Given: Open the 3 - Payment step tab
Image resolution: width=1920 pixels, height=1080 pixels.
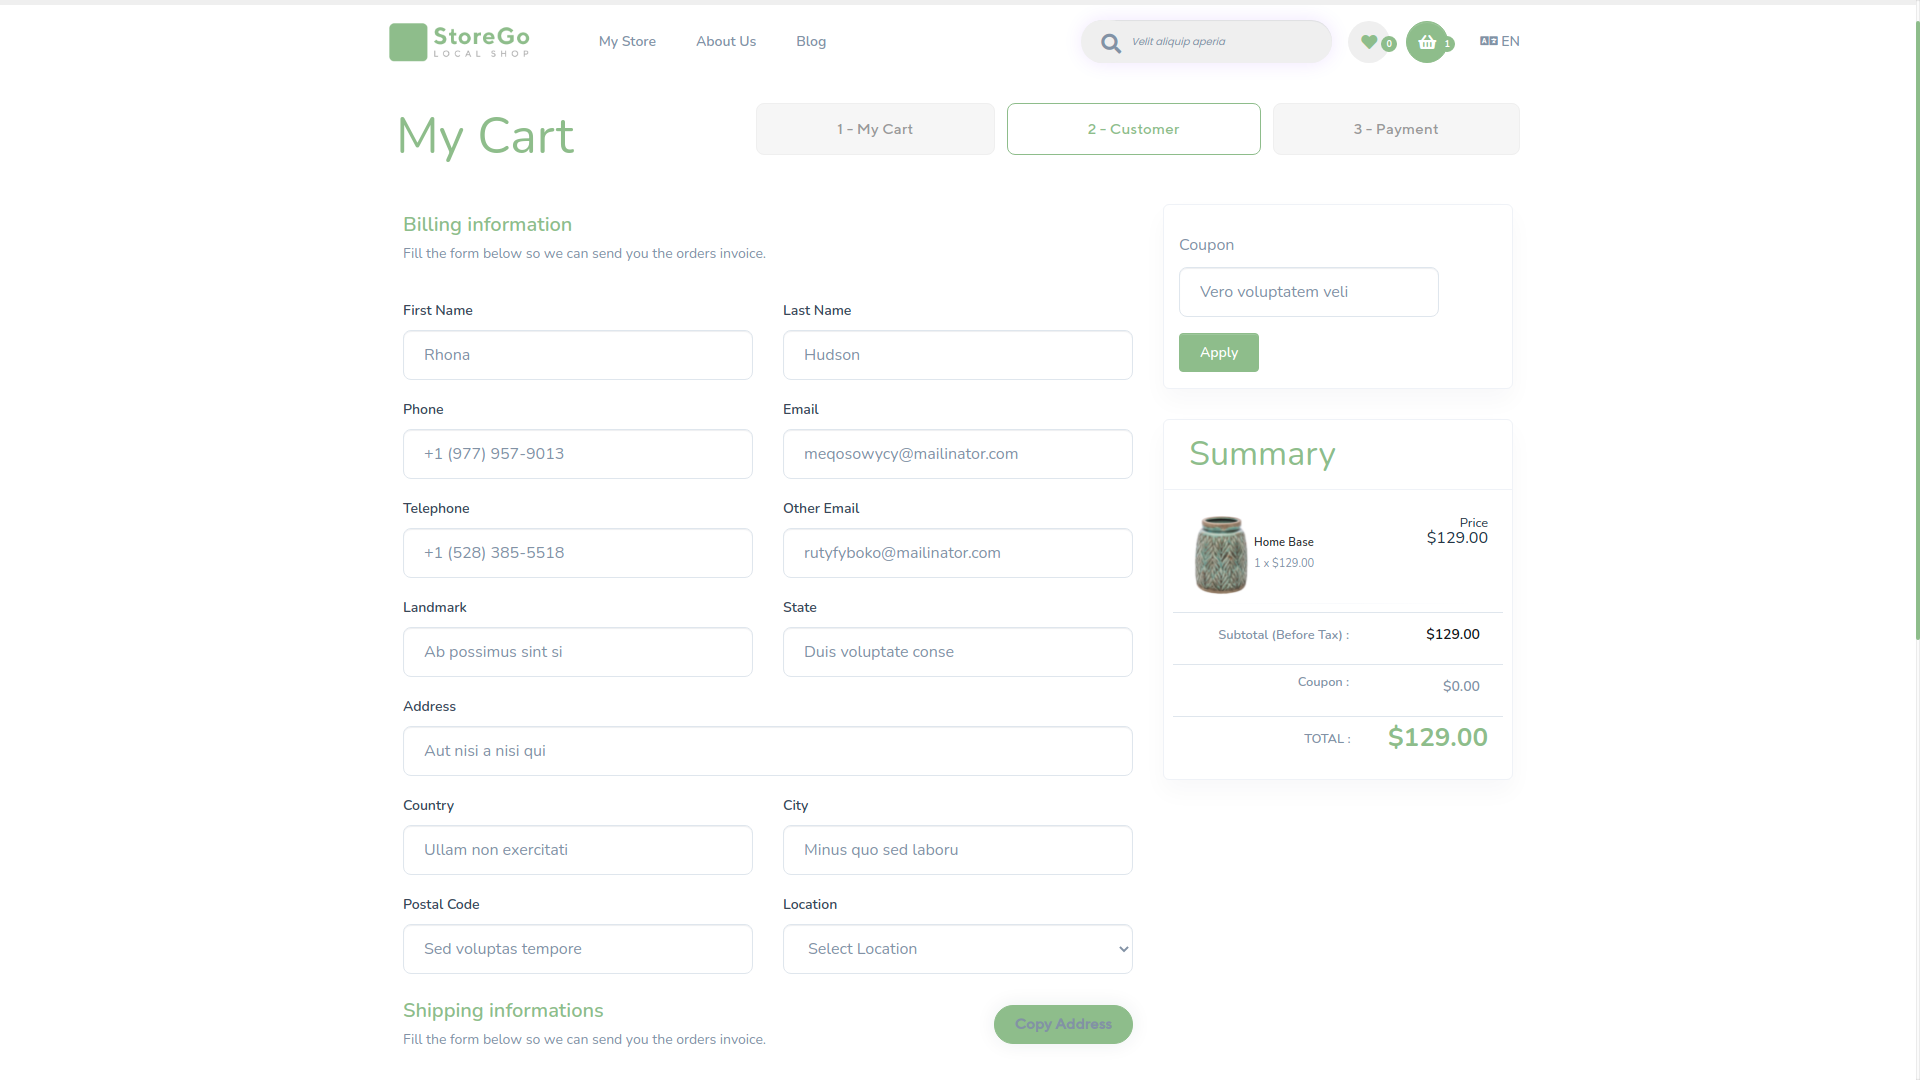Looking at the screenshot, I should [x=1395, y=129].
